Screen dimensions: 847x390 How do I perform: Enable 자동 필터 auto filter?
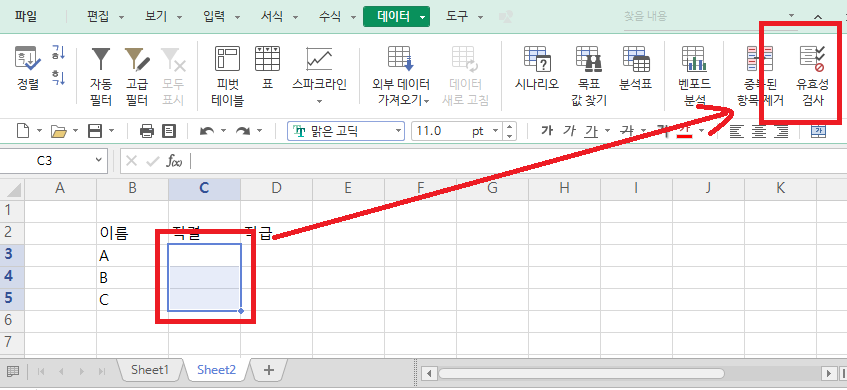pyautogui.click(x=100, y=77)
